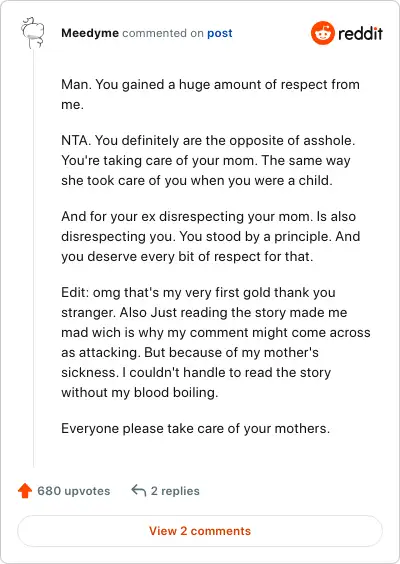
Task: Click the "View 2 comments" button
Action: (200, 531)
